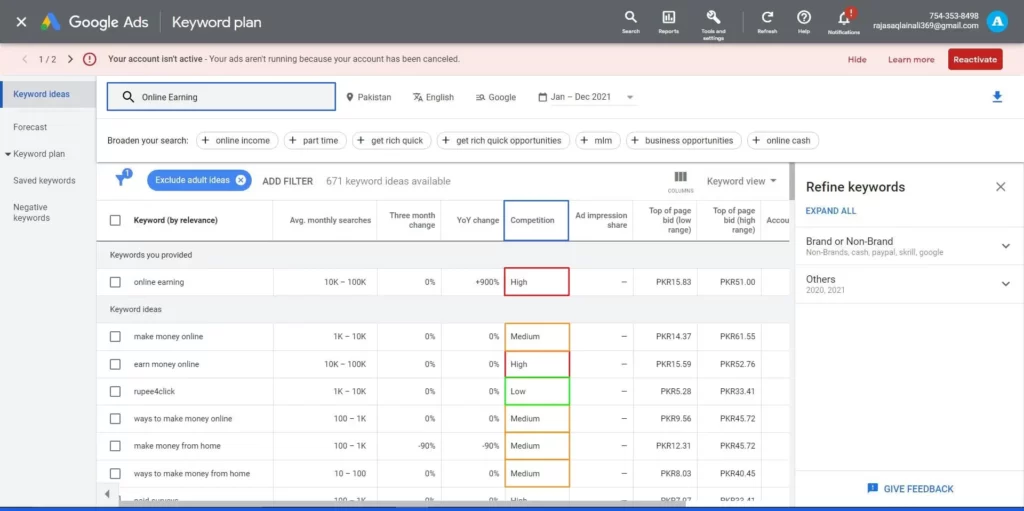Expand Brand or Non-Brand section

coord(1005,246)
